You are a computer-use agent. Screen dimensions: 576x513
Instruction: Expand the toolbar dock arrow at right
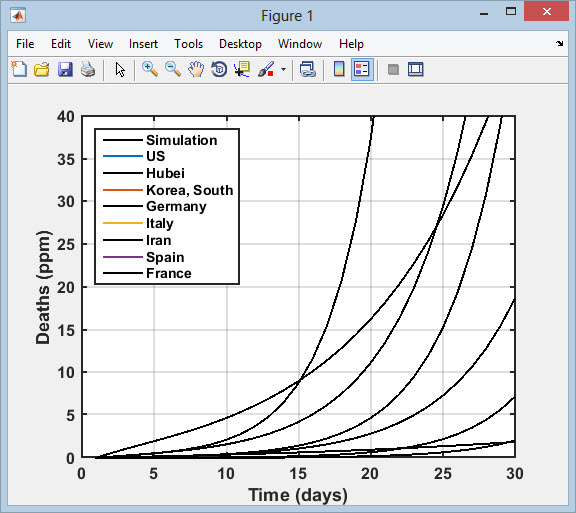[559, 44]
